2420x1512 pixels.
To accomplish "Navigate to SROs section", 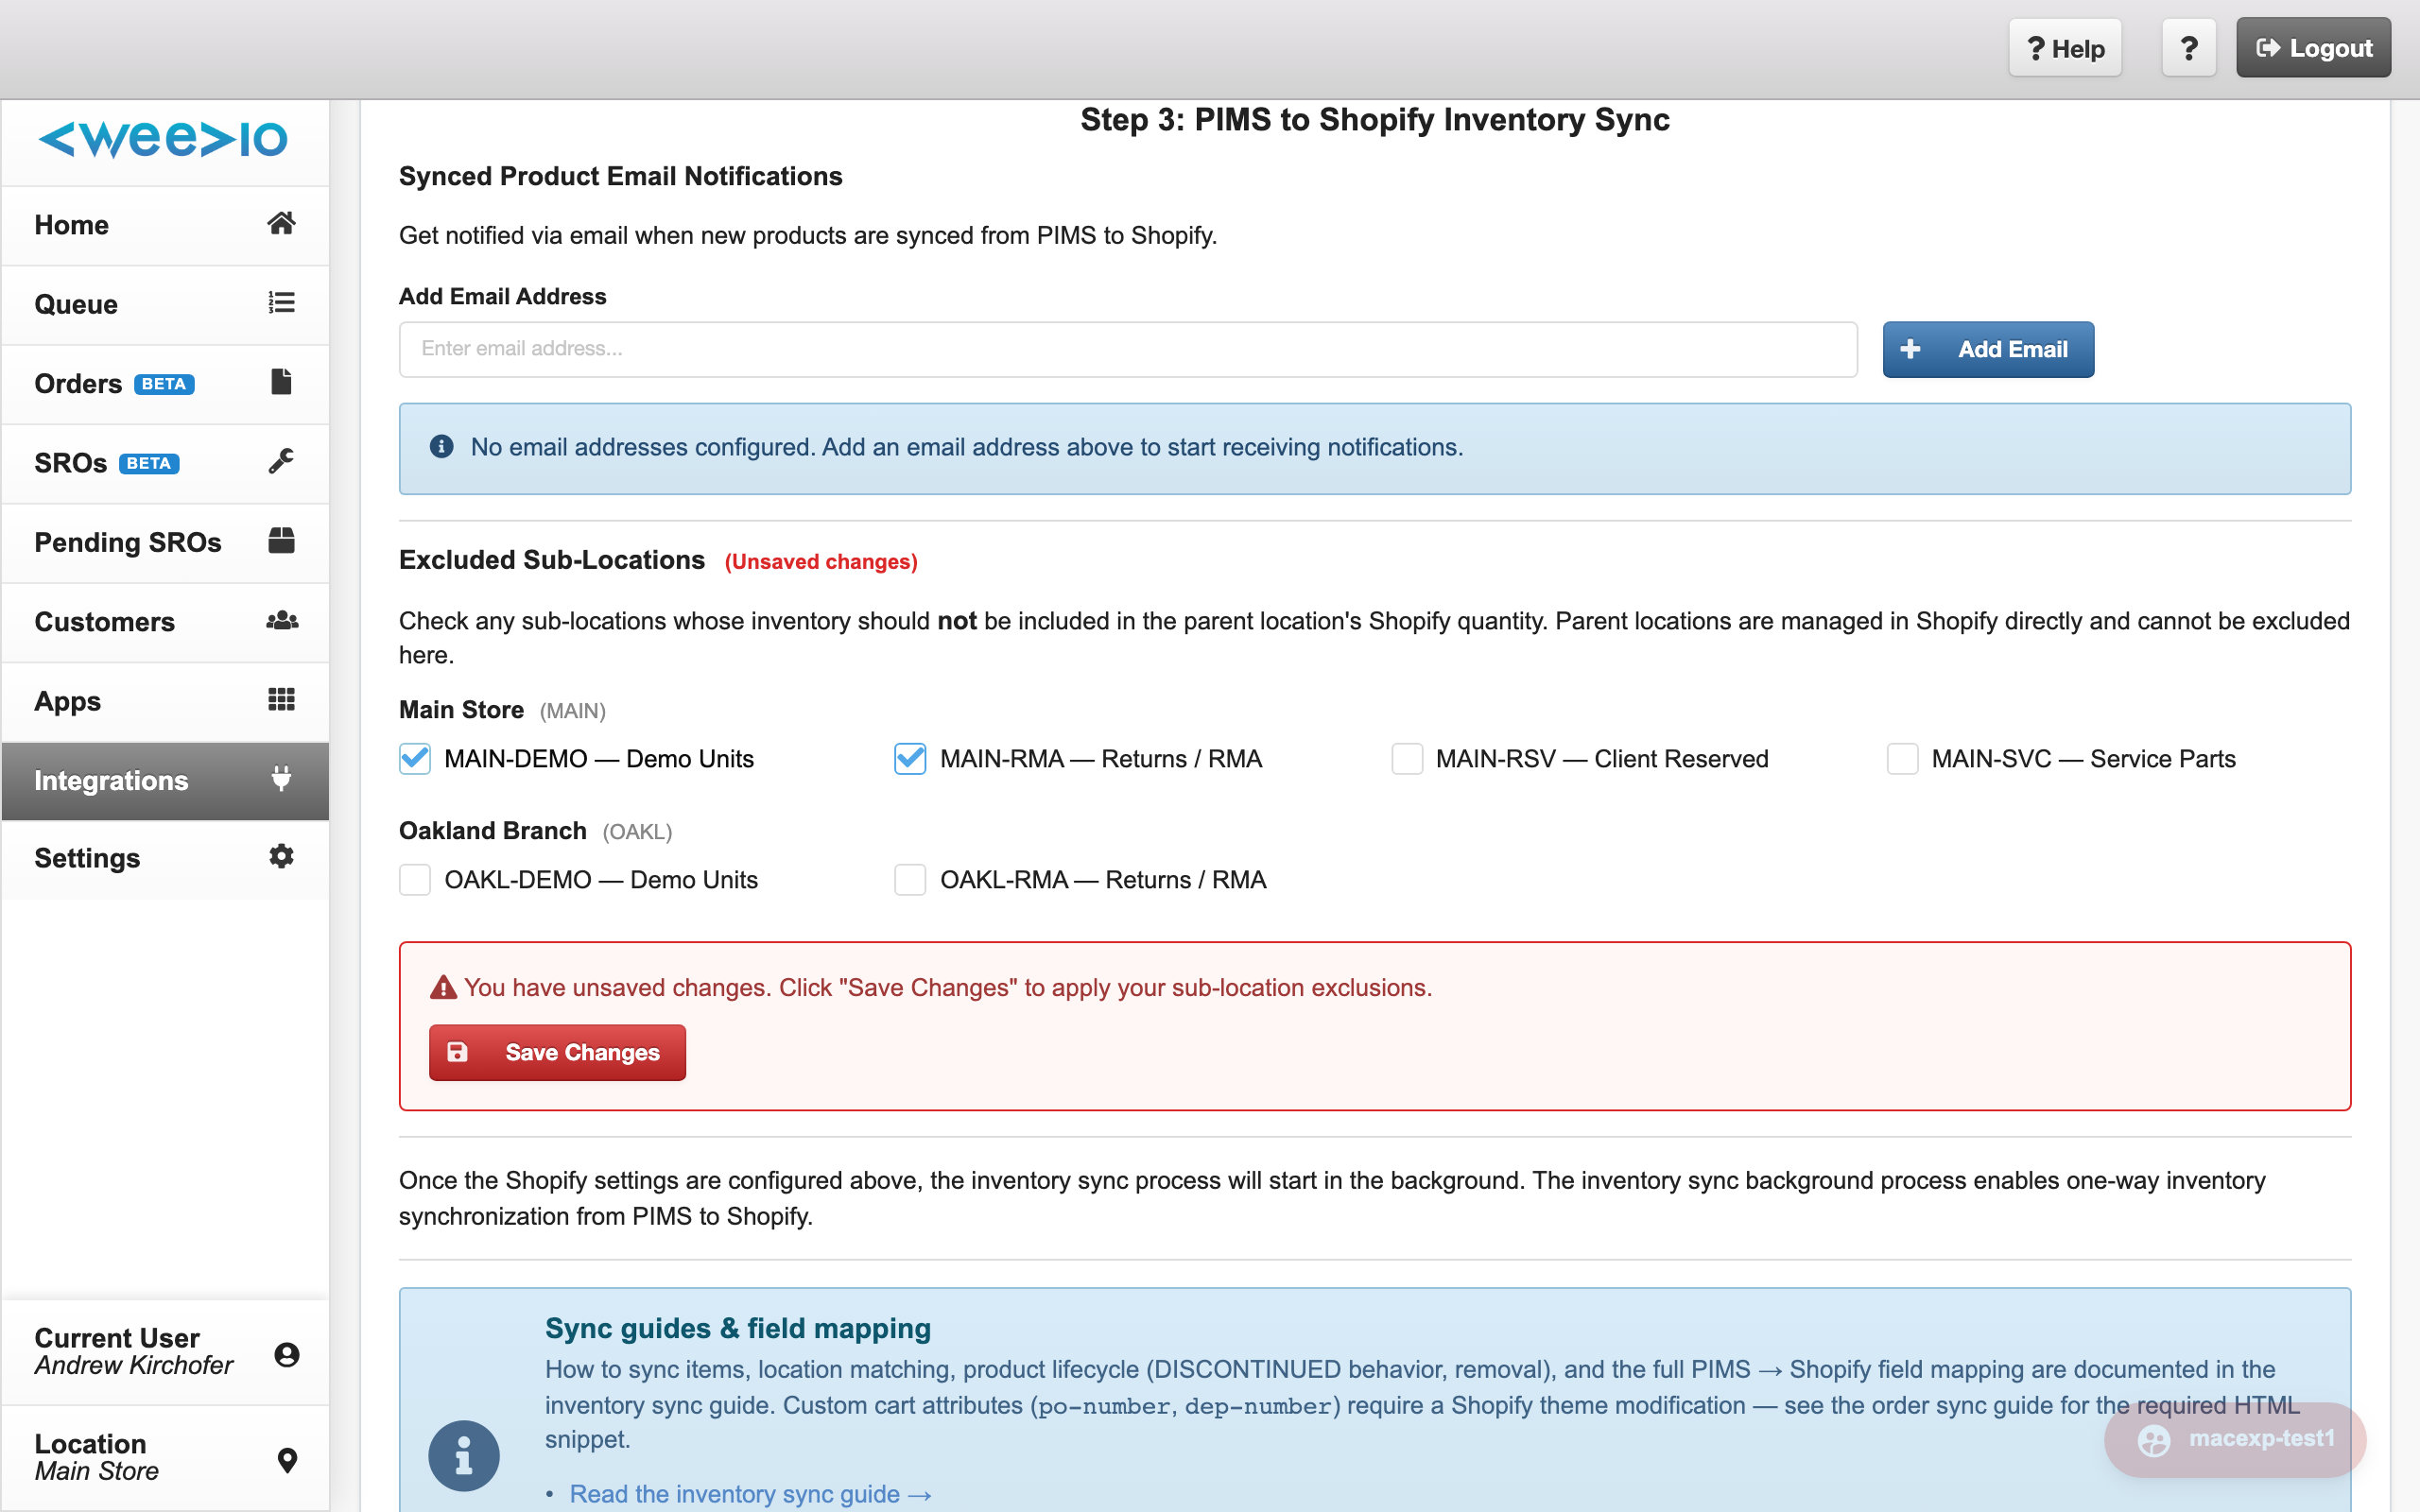I will pyautogui.click(x=165, y=463).
